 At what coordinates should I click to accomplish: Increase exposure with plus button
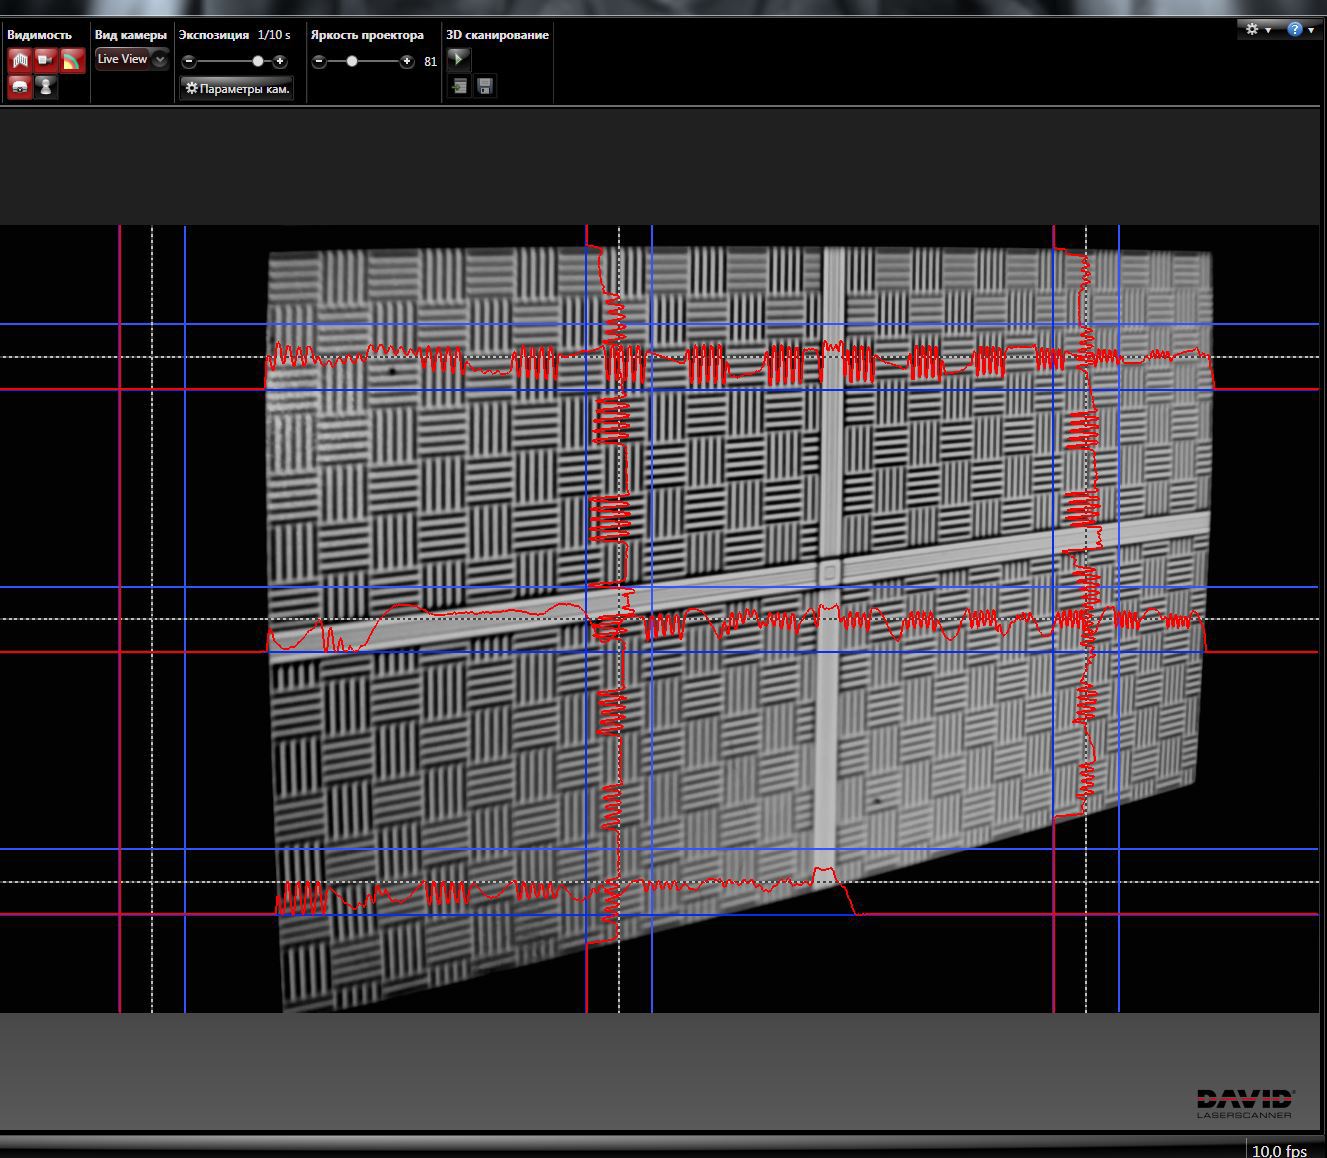pyautogui.click(x=280, y=62)
